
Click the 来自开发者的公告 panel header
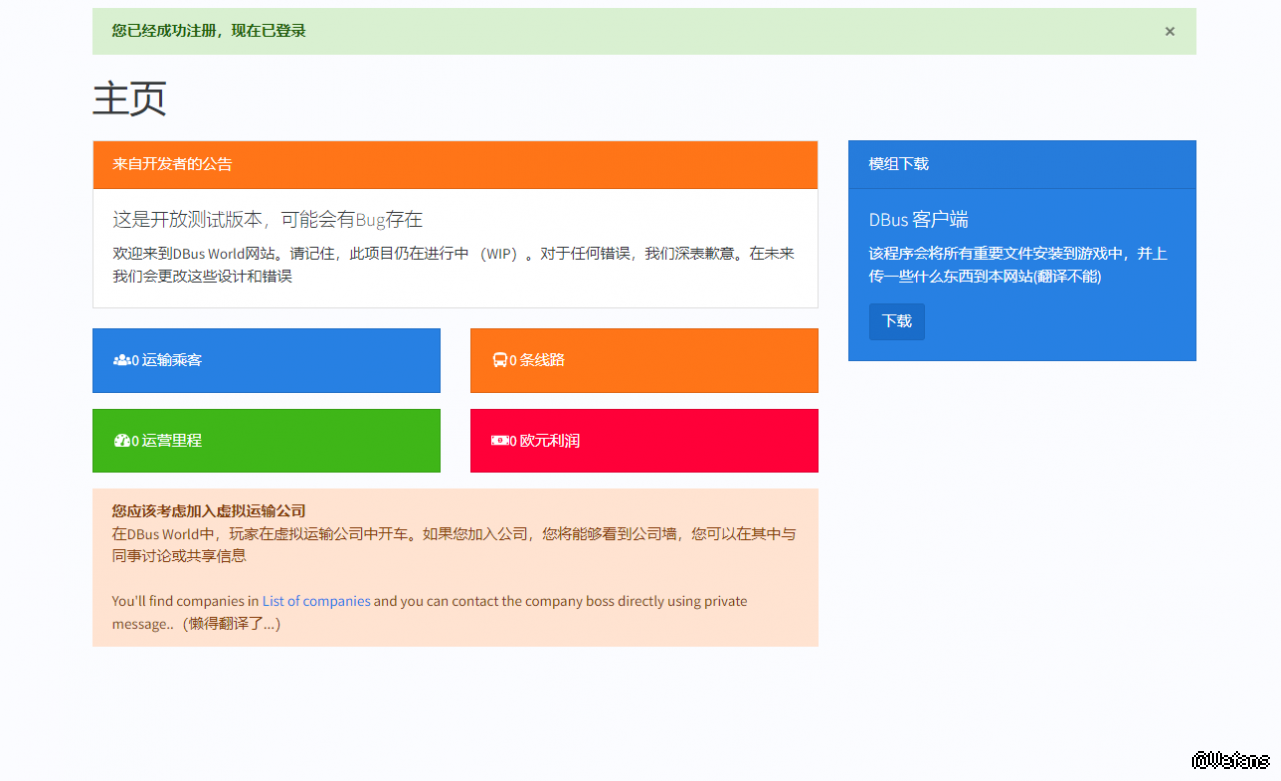tap(455, 165)
